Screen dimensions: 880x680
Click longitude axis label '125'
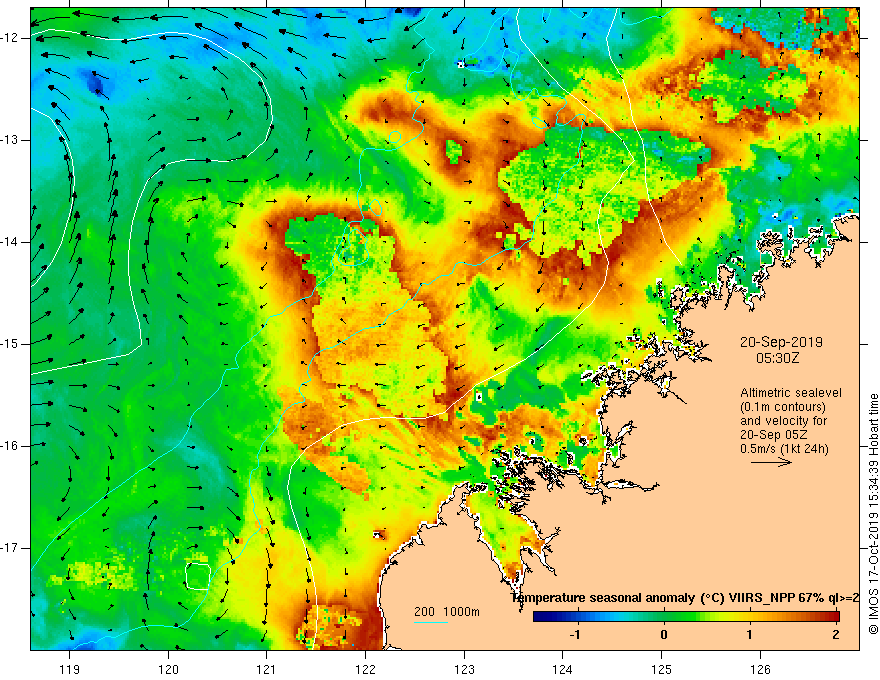[x=662, y=669]
